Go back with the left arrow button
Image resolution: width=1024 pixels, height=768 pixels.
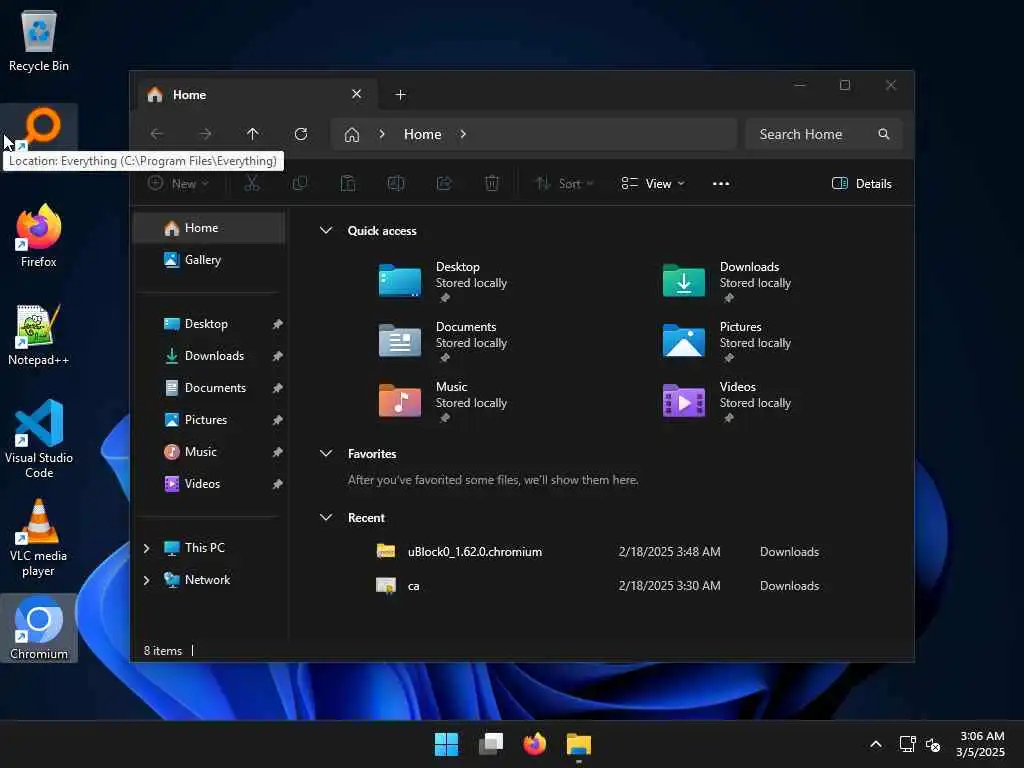click(x=157, y=134)
